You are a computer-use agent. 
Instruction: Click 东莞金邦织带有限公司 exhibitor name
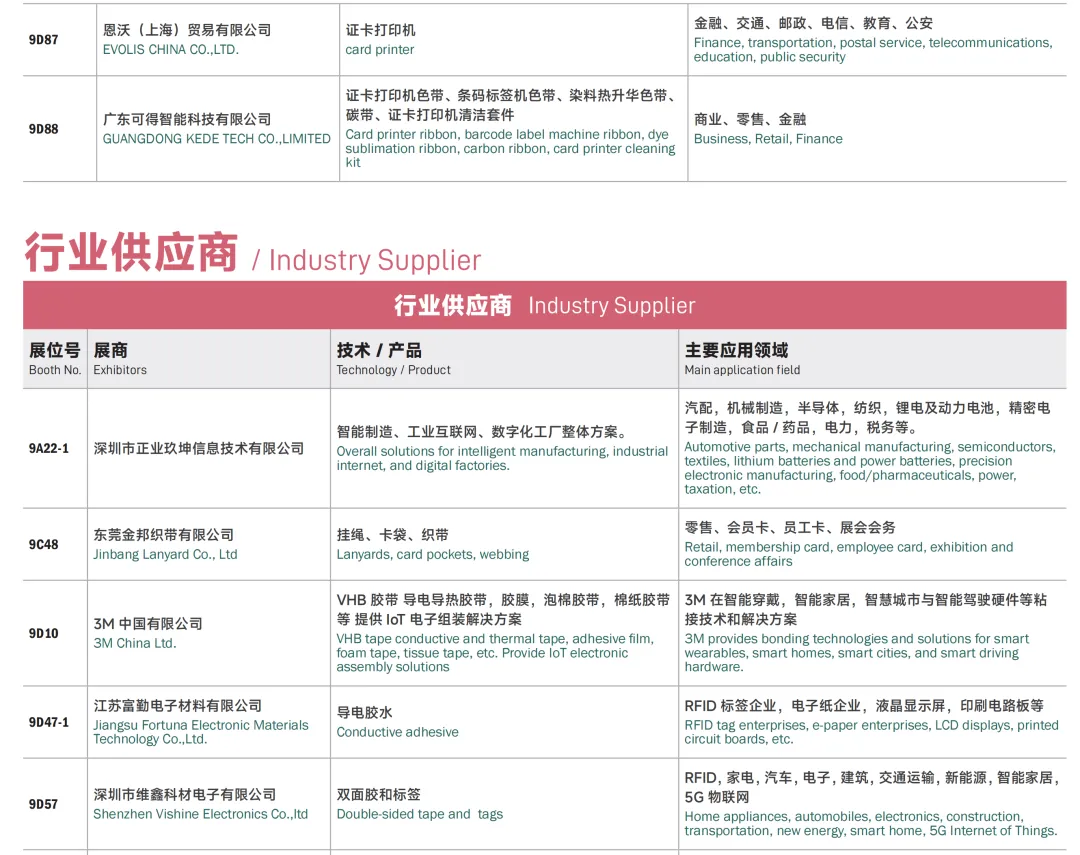tap(163, 535)
